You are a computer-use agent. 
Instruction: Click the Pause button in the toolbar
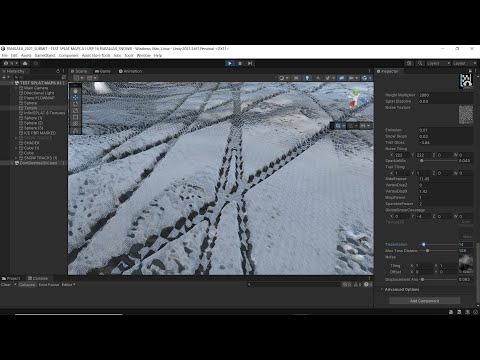tap(240, 63)
